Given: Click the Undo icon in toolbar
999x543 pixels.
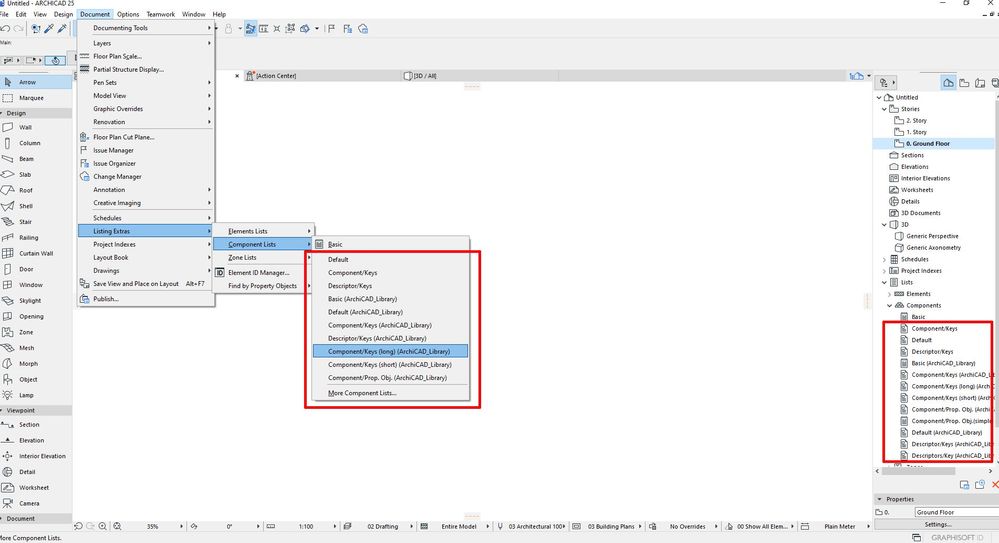Looking at the screenshot, I should click(x=6, y=29).
